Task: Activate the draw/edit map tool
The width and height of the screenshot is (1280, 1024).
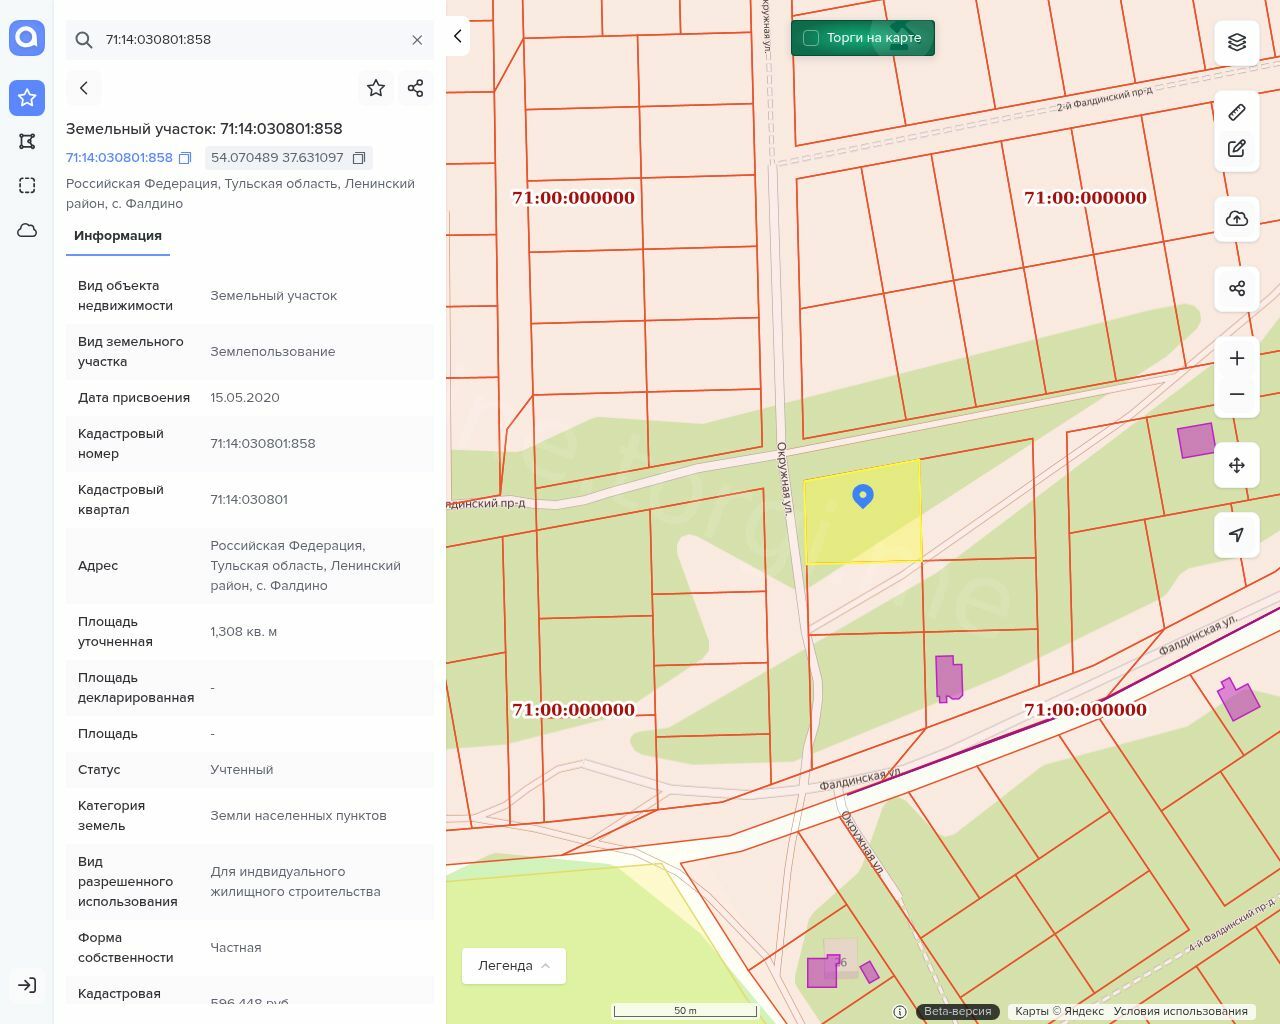Action: (1237, 149)
